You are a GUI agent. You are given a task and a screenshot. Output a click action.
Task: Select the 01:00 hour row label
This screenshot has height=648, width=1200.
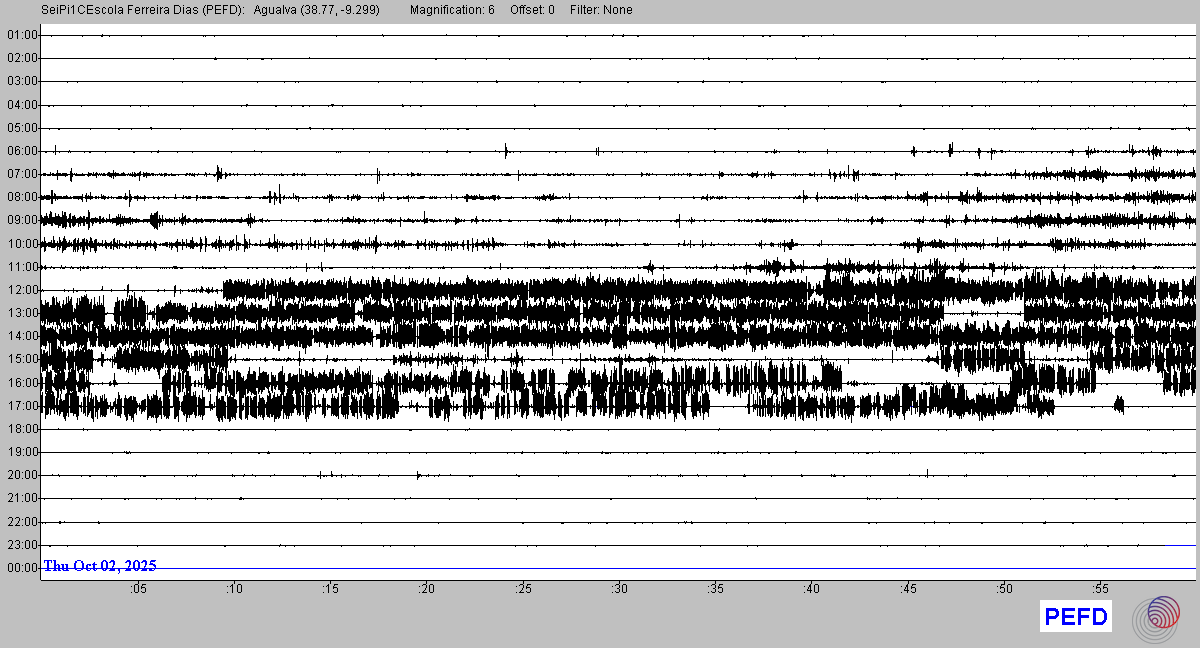point(22,35)
